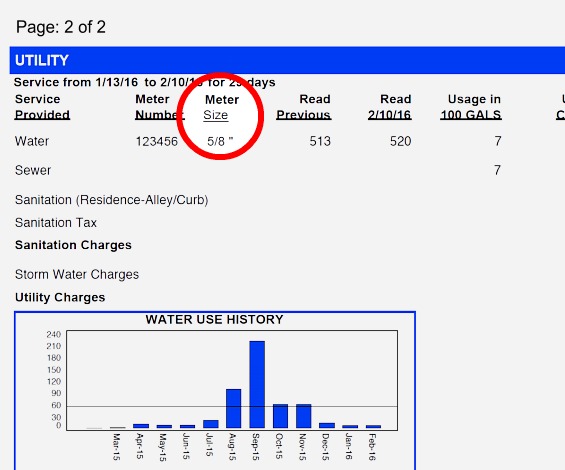This screenshot has height=470, width=565.
Task: Select meter number 123456
Action: click(157, 141)
